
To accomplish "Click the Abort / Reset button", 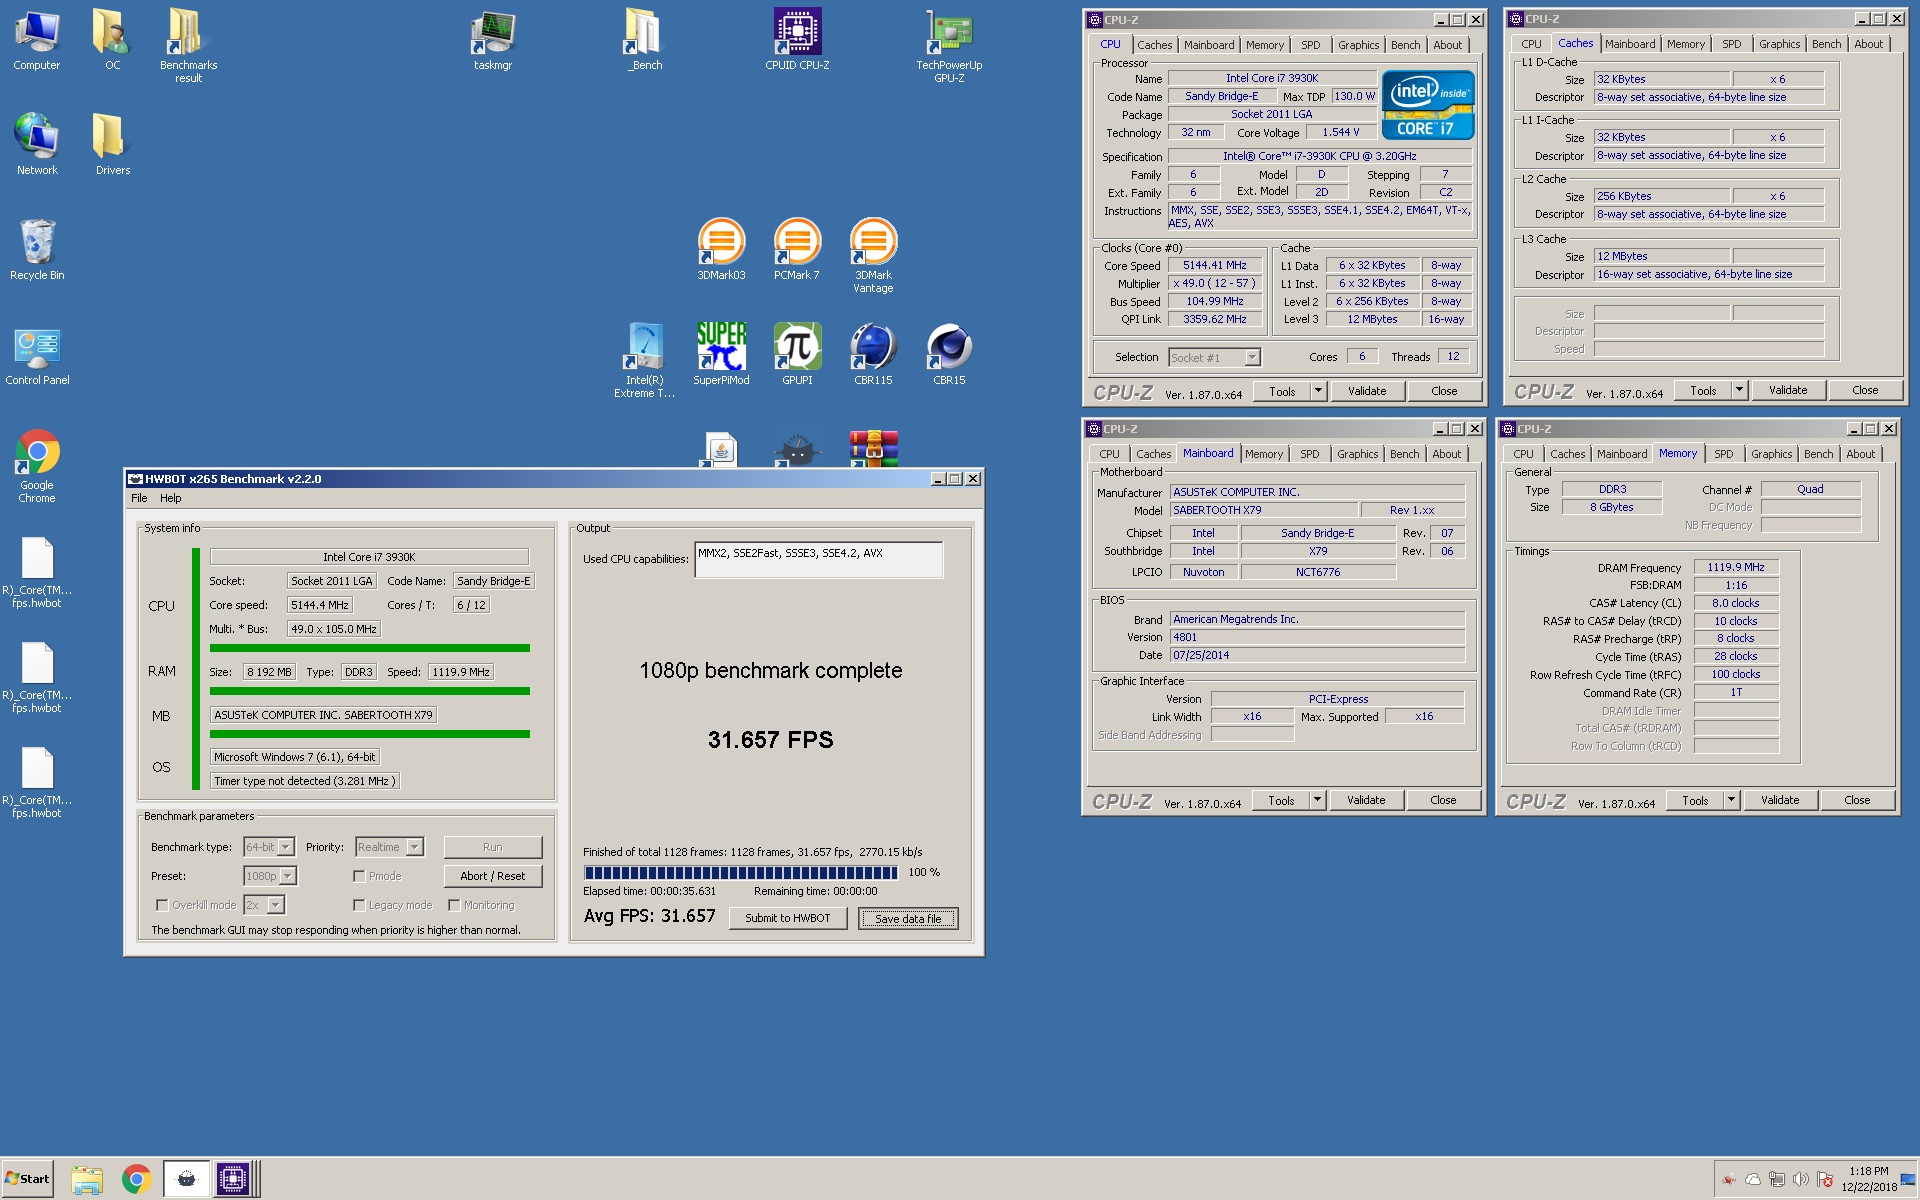I will 493,876.
